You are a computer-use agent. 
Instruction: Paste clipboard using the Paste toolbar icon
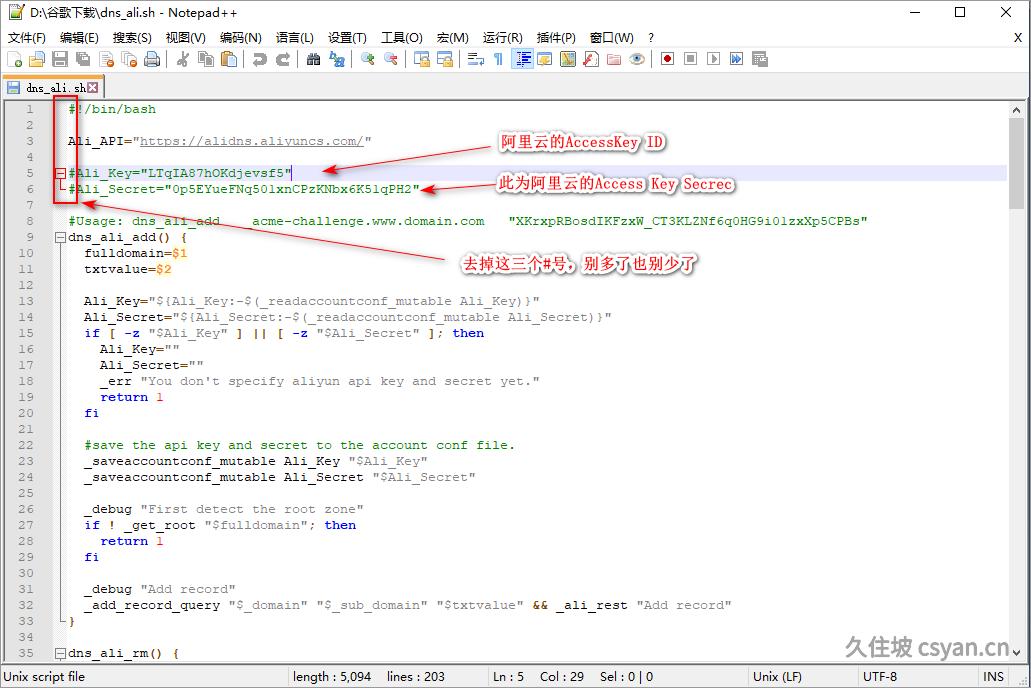pyautogui.click(x=229, y=59)
